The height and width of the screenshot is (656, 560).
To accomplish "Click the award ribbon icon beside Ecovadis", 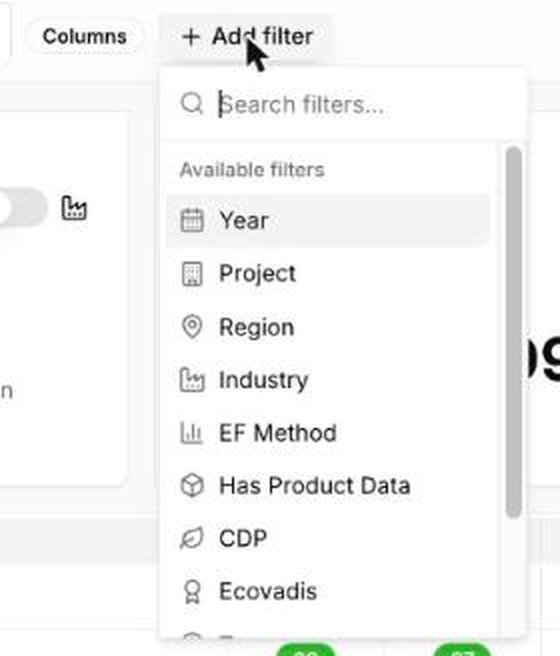I will point(192,592).
